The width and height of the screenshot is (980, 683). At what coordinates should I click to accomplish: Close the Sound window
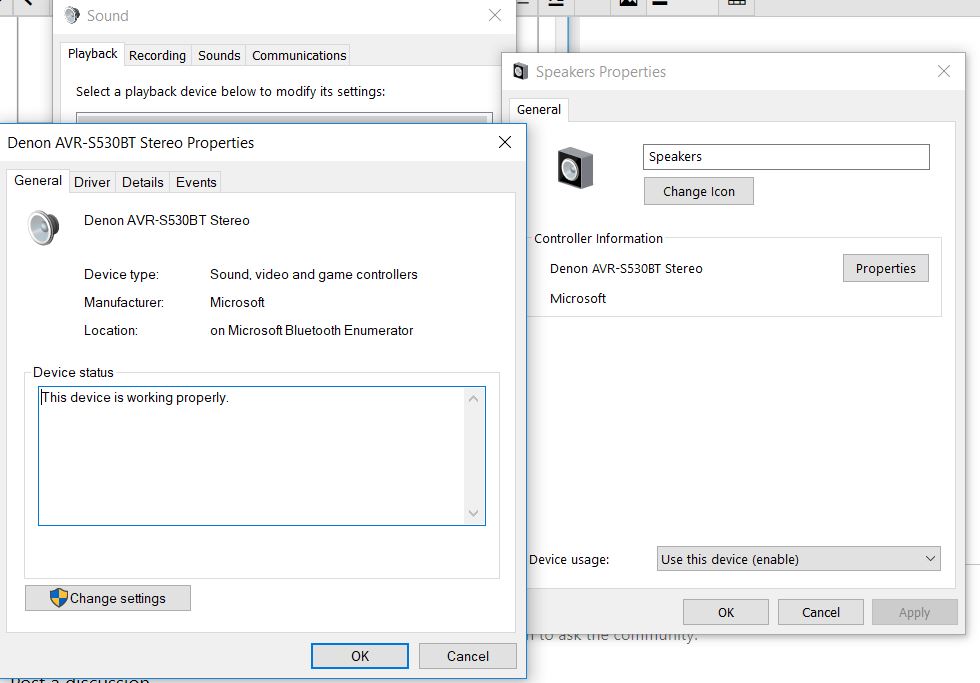click(494, 15)
